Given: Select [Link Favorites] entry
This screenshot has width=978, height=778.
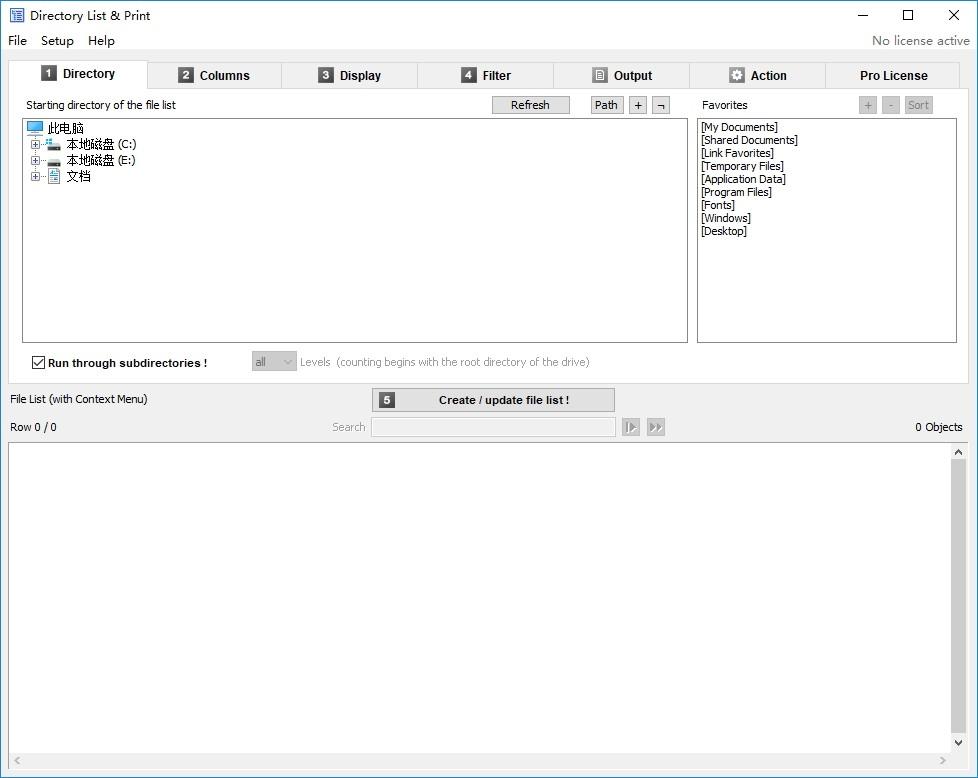Looking at the screenshot, I should (x=737, y=153).
